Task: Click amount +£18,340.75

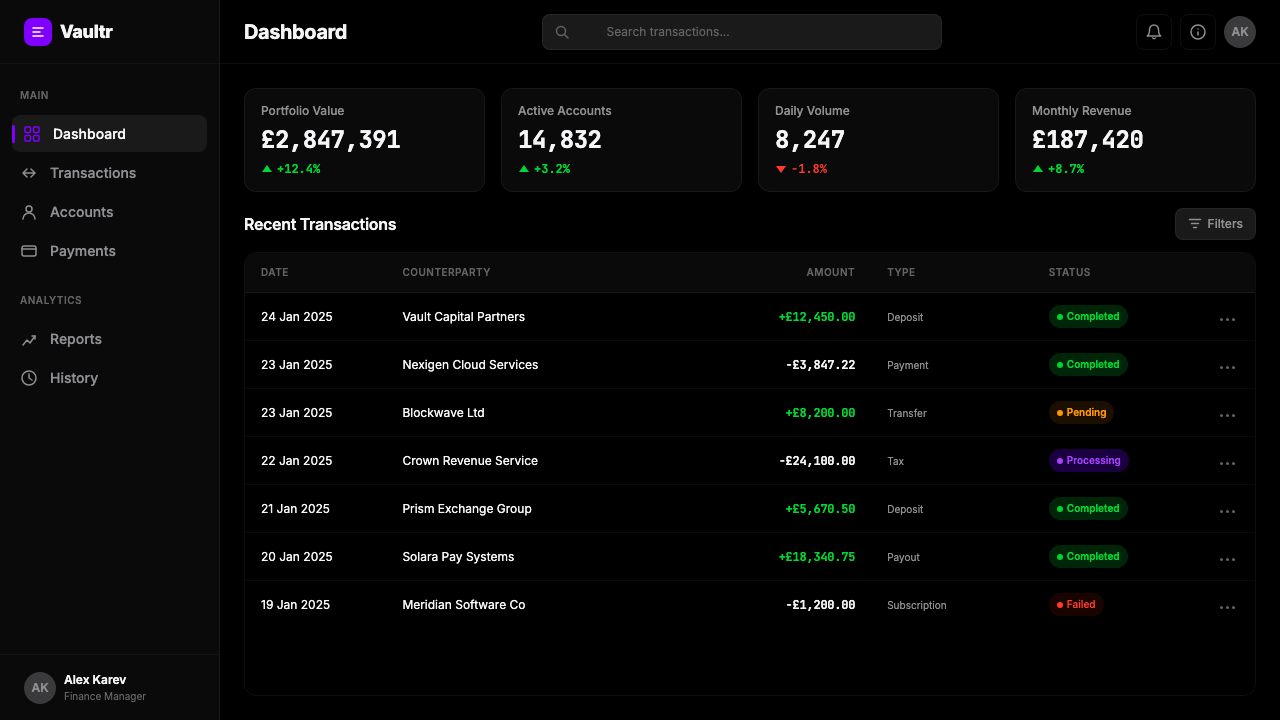Action: coord(817,557)
